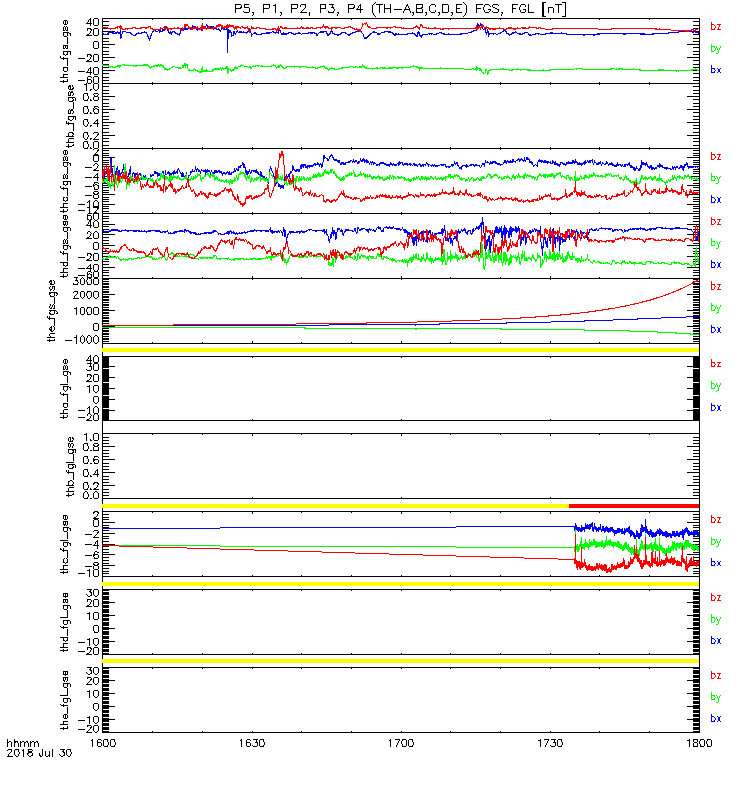The image size is (750, 800).
Task: Click the bz legend of tha_fgl_gse panel
Action: click(x=716, y=364)
